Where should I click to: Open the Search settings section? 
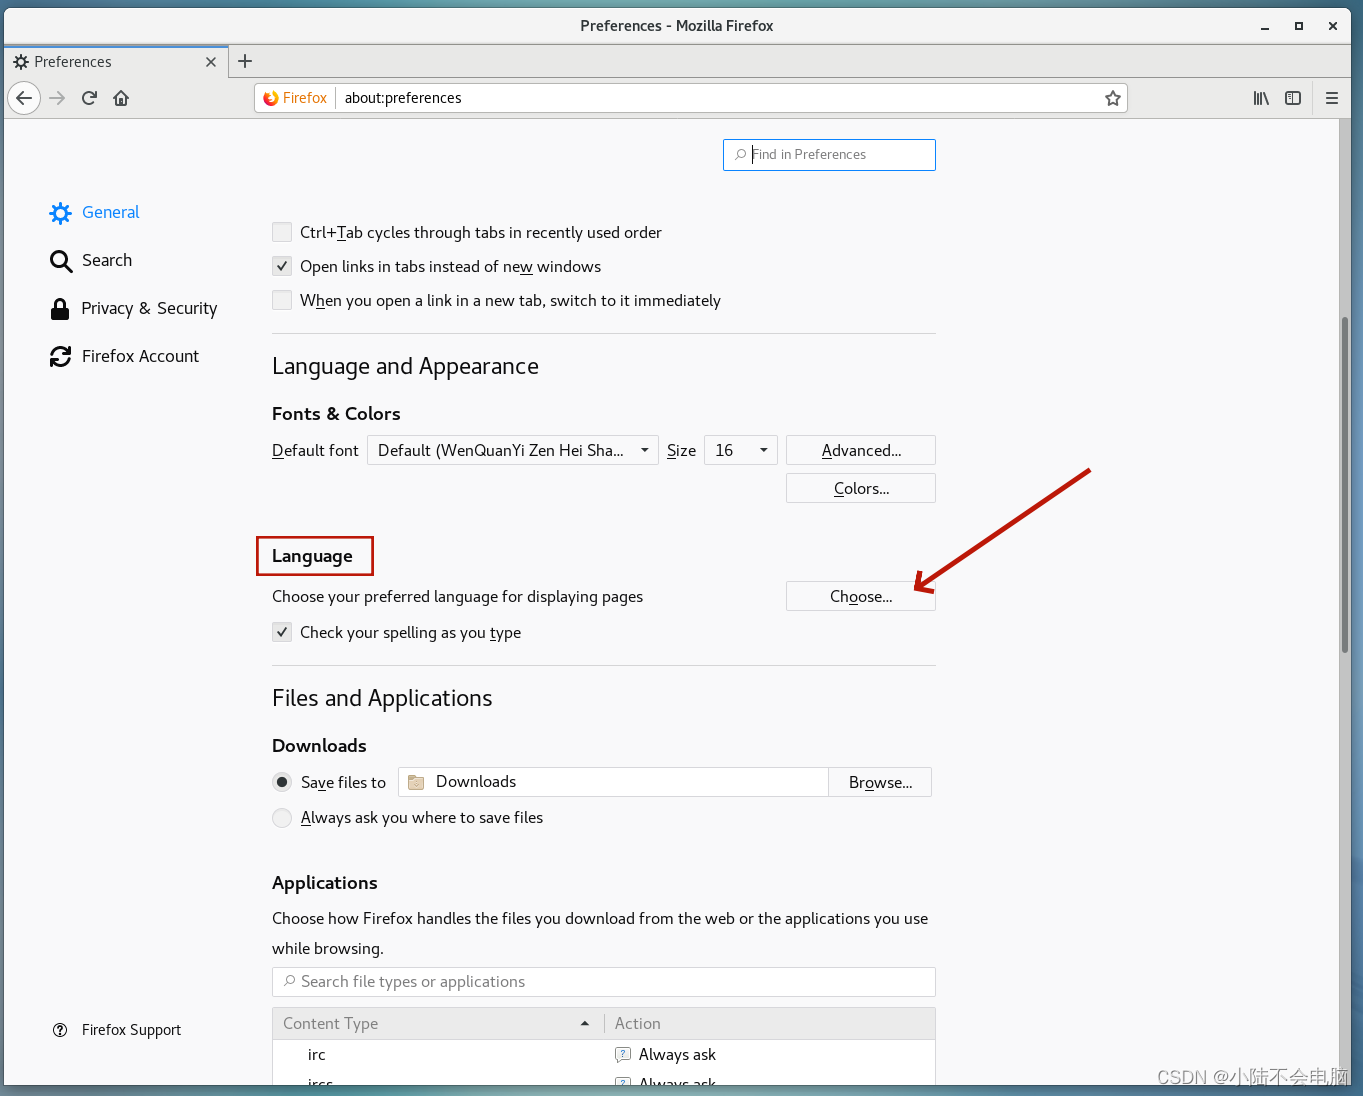(106, 260)
